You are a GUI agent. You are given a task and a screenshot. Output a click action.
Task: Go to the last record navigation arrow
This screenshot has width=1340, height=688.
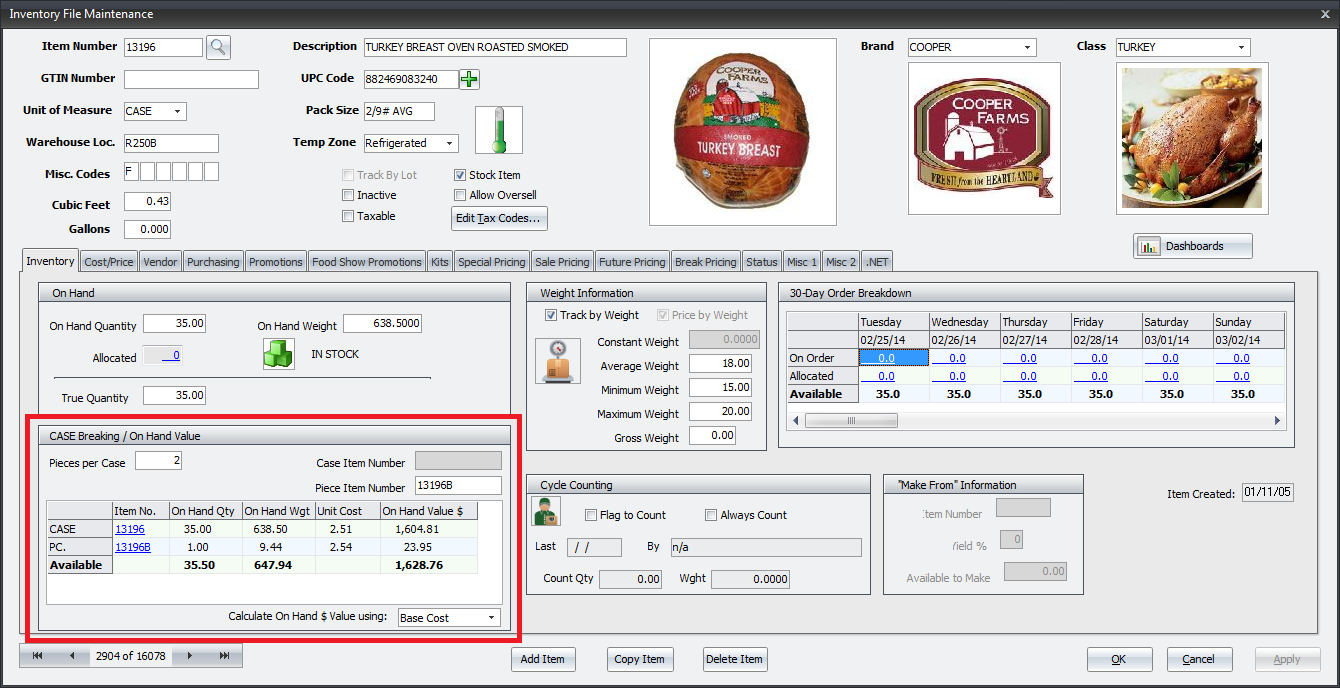[224, 656]
